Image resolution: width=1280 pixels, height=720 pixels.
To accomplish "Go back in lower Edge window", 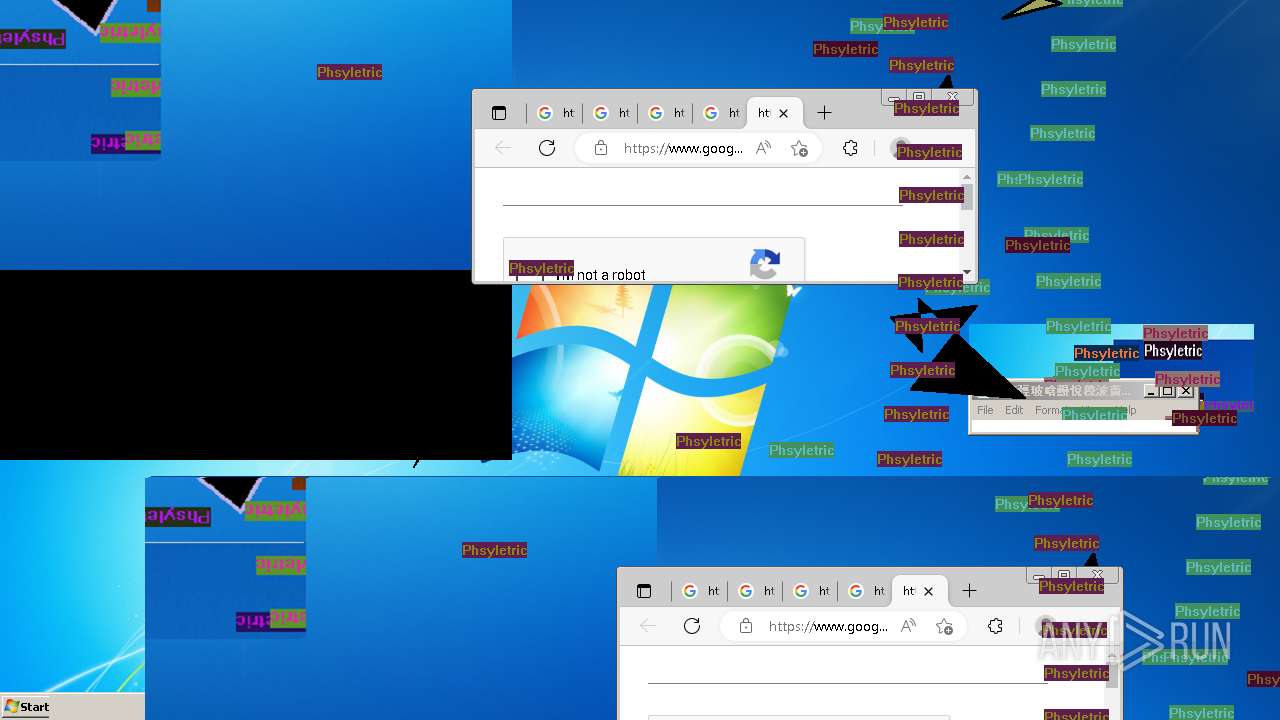I will pyautogui.click(x=648, y=626).
